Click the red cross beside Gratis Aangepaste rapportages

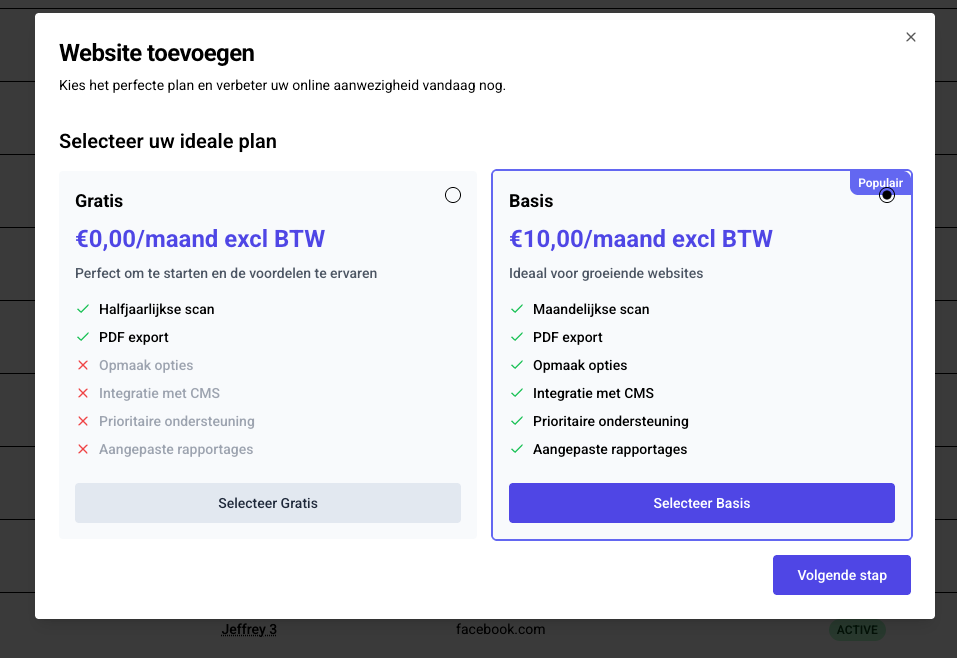tap(83, 449)
